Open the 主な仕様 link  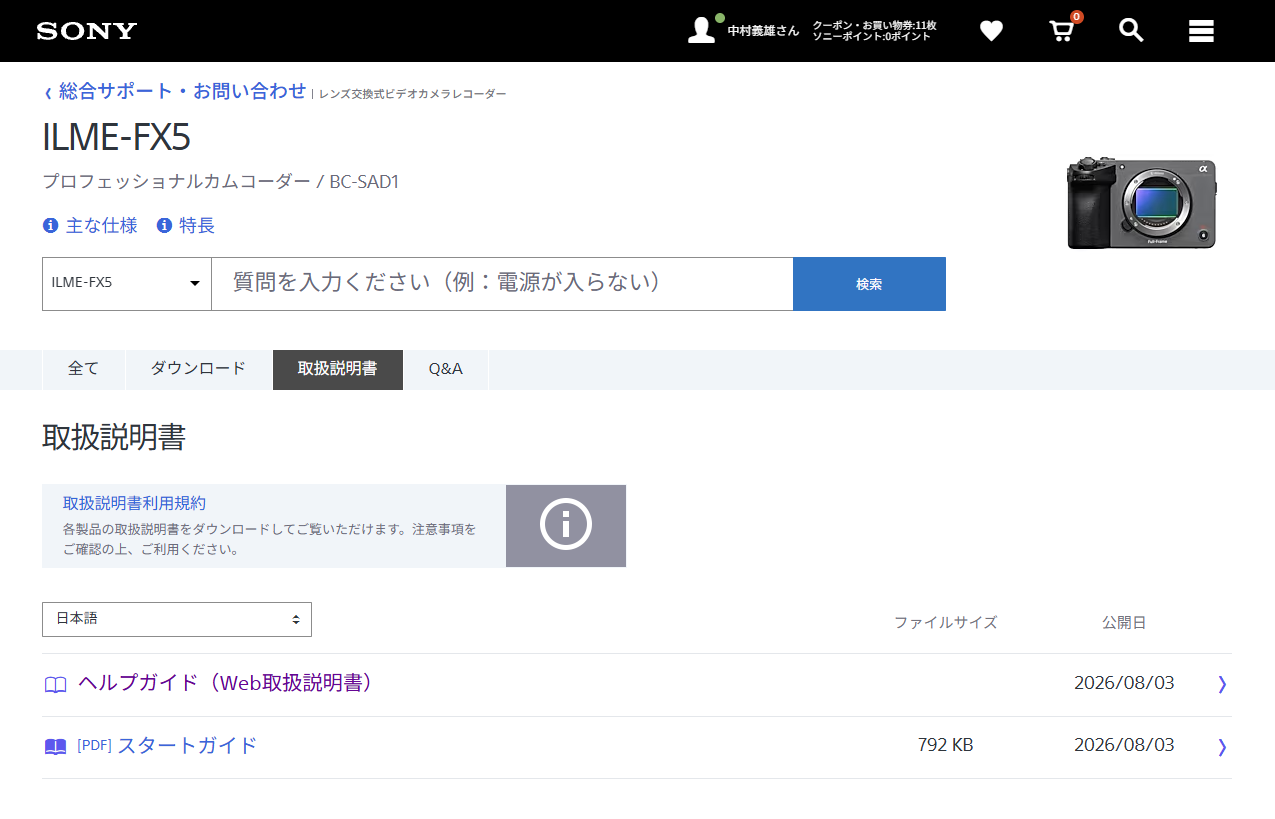tap(101, 226)
